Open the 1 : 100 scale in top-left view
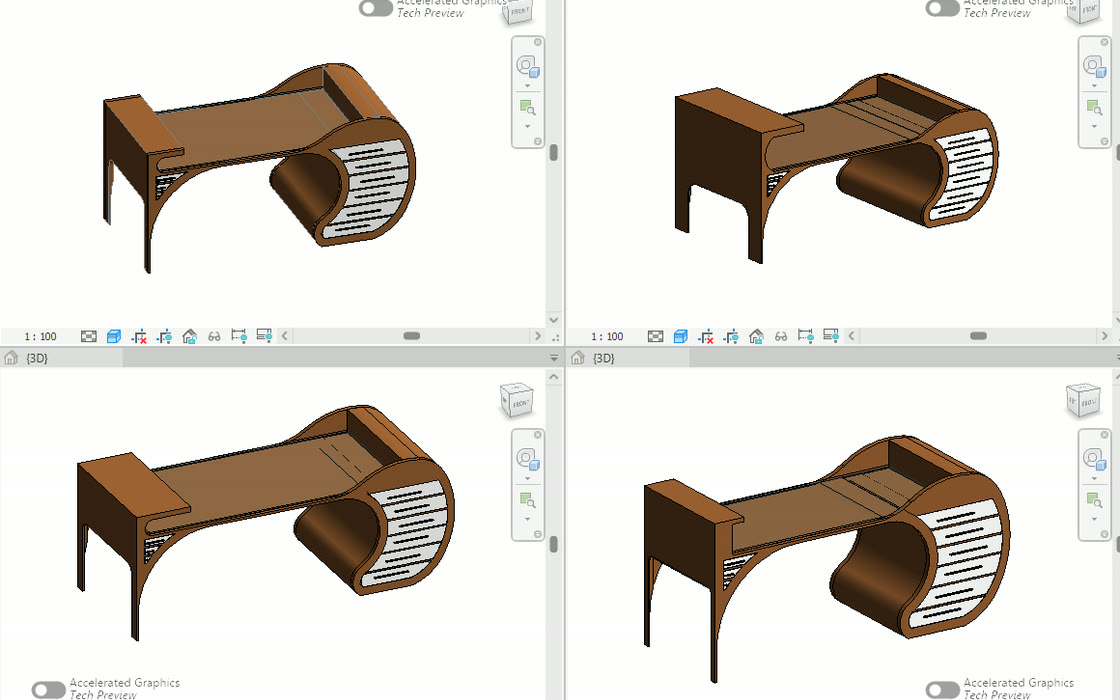This screenshot has height=700, width=1120. click(40, 336)
